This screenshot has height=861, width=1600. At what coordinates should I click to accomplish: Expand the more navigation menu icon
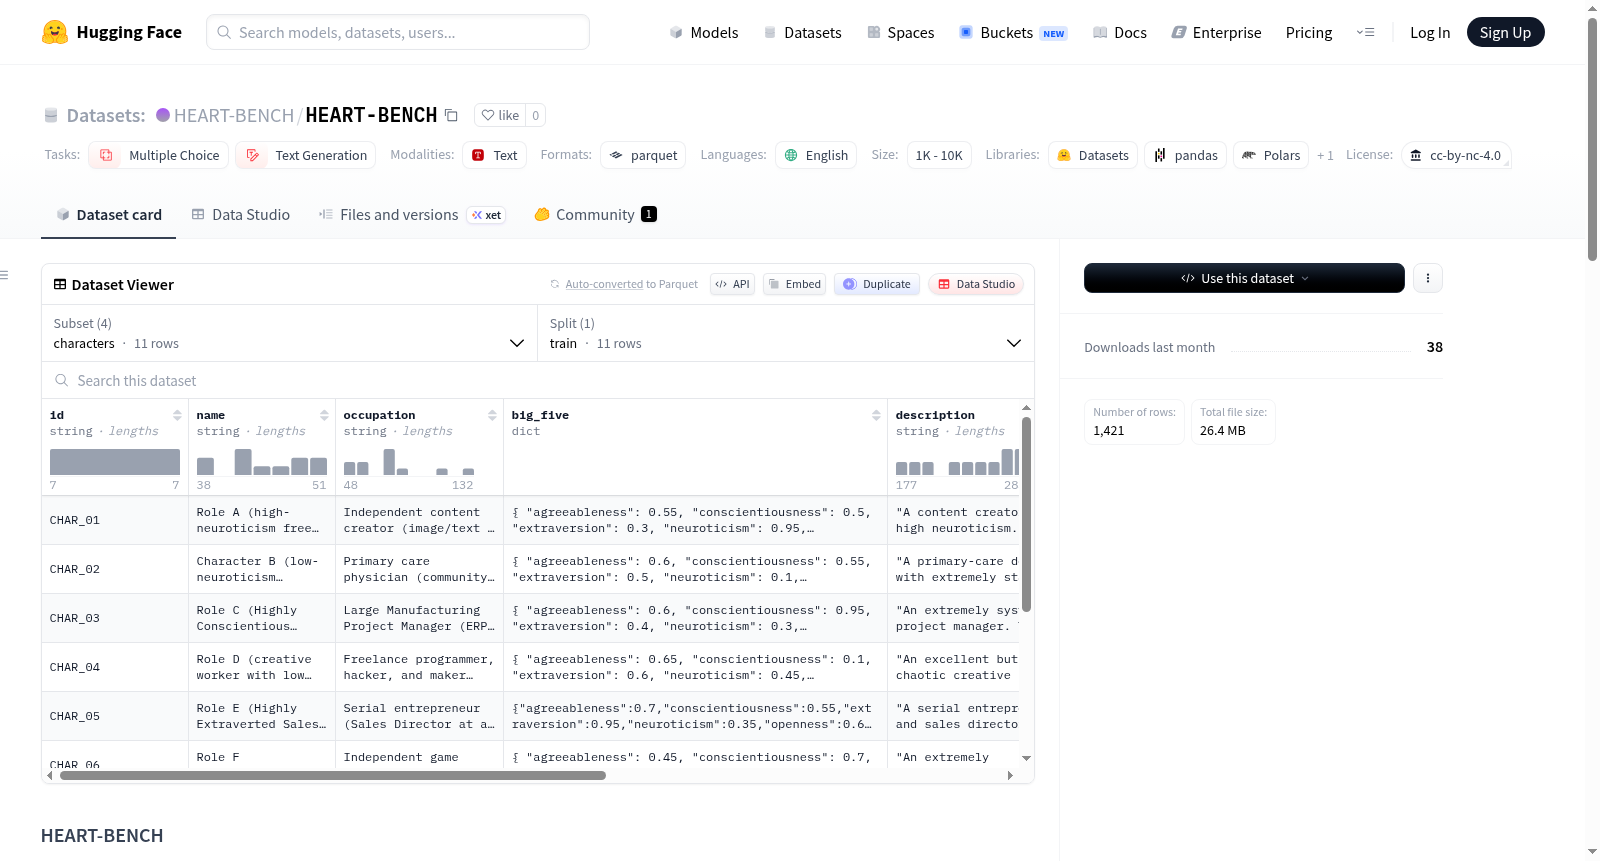(x=1365, y=32)
